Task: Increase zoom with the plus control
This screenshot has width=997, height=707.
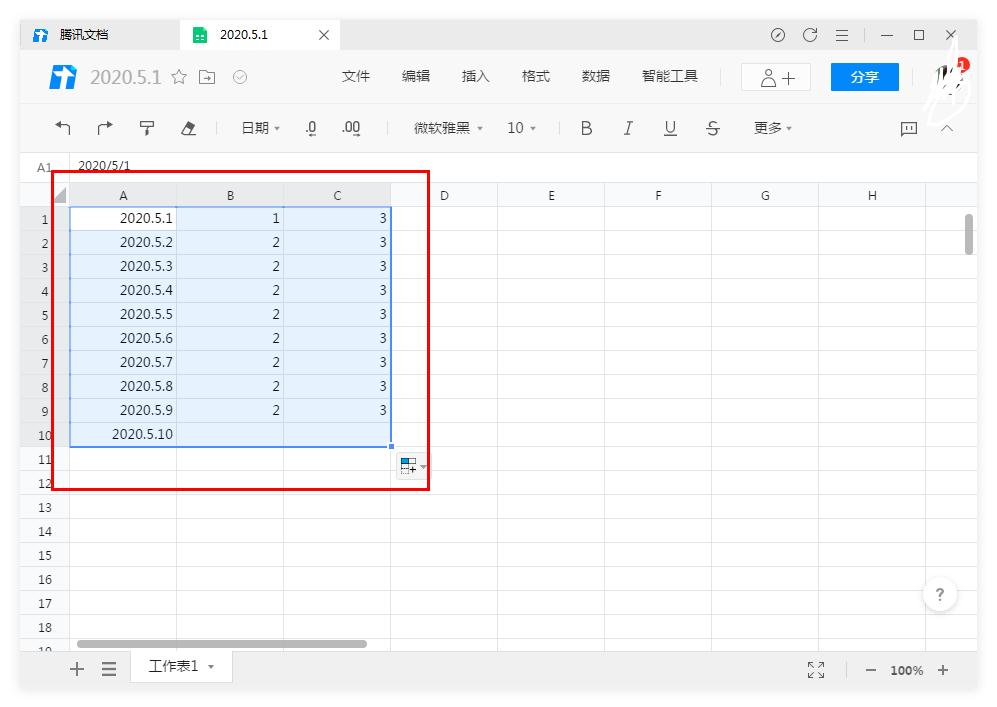Action: [x=943, y=670]
